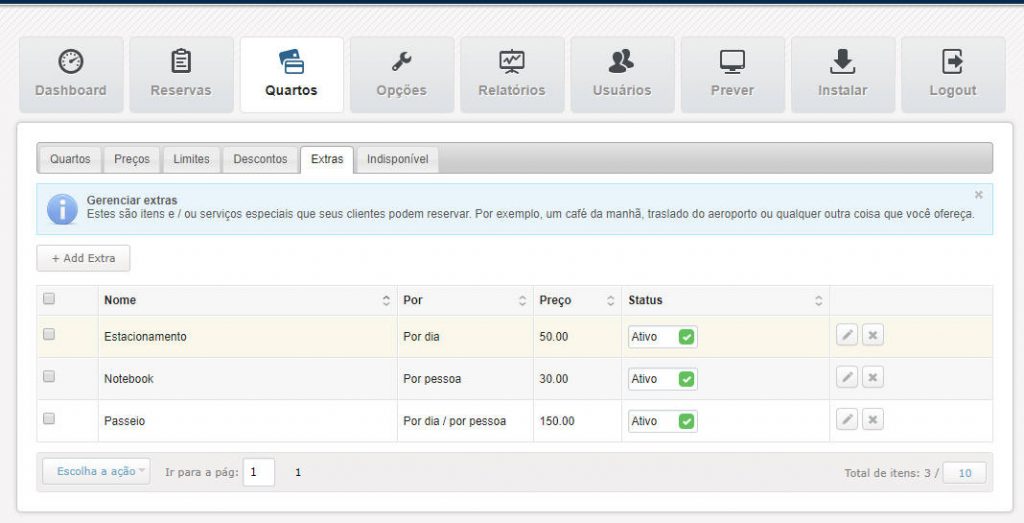This screenshot has width=1024, height=523.
Task: Switch to the Descontos tab
Action: click(x=260, y=159)
